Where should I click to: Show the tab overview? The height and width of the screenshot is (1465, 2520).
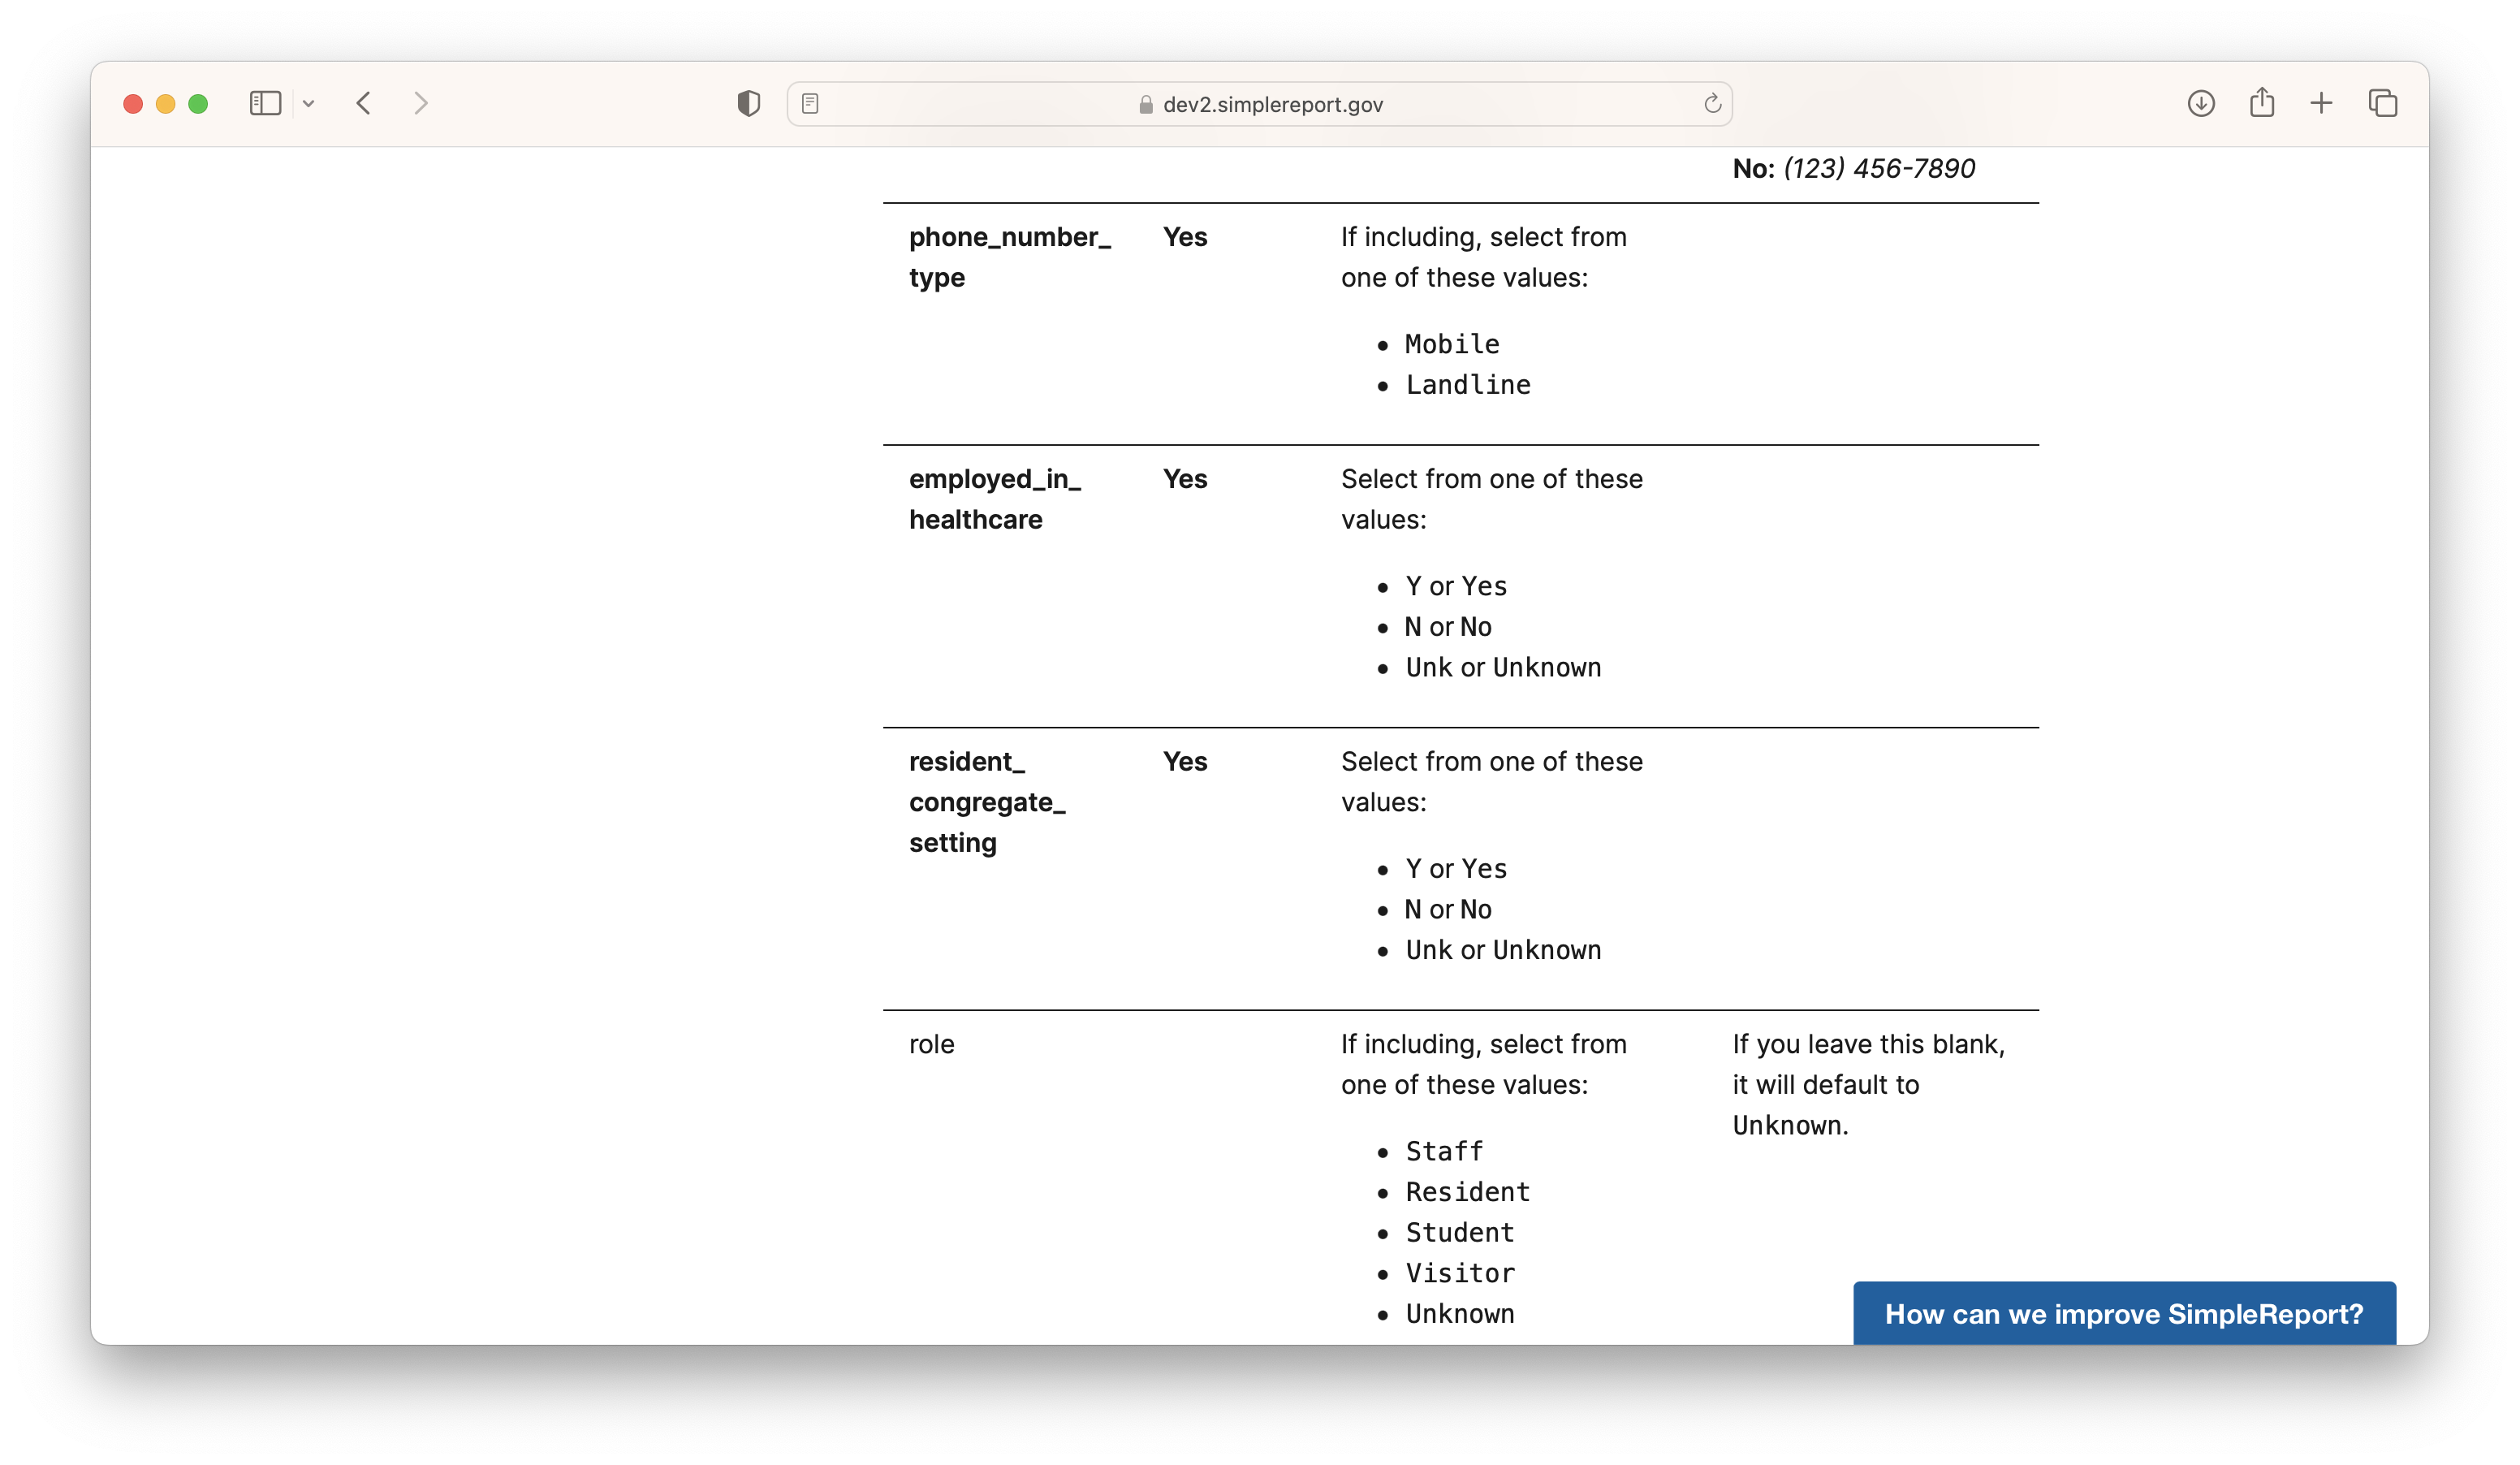pyautogui.click(x=2383, y=103)
